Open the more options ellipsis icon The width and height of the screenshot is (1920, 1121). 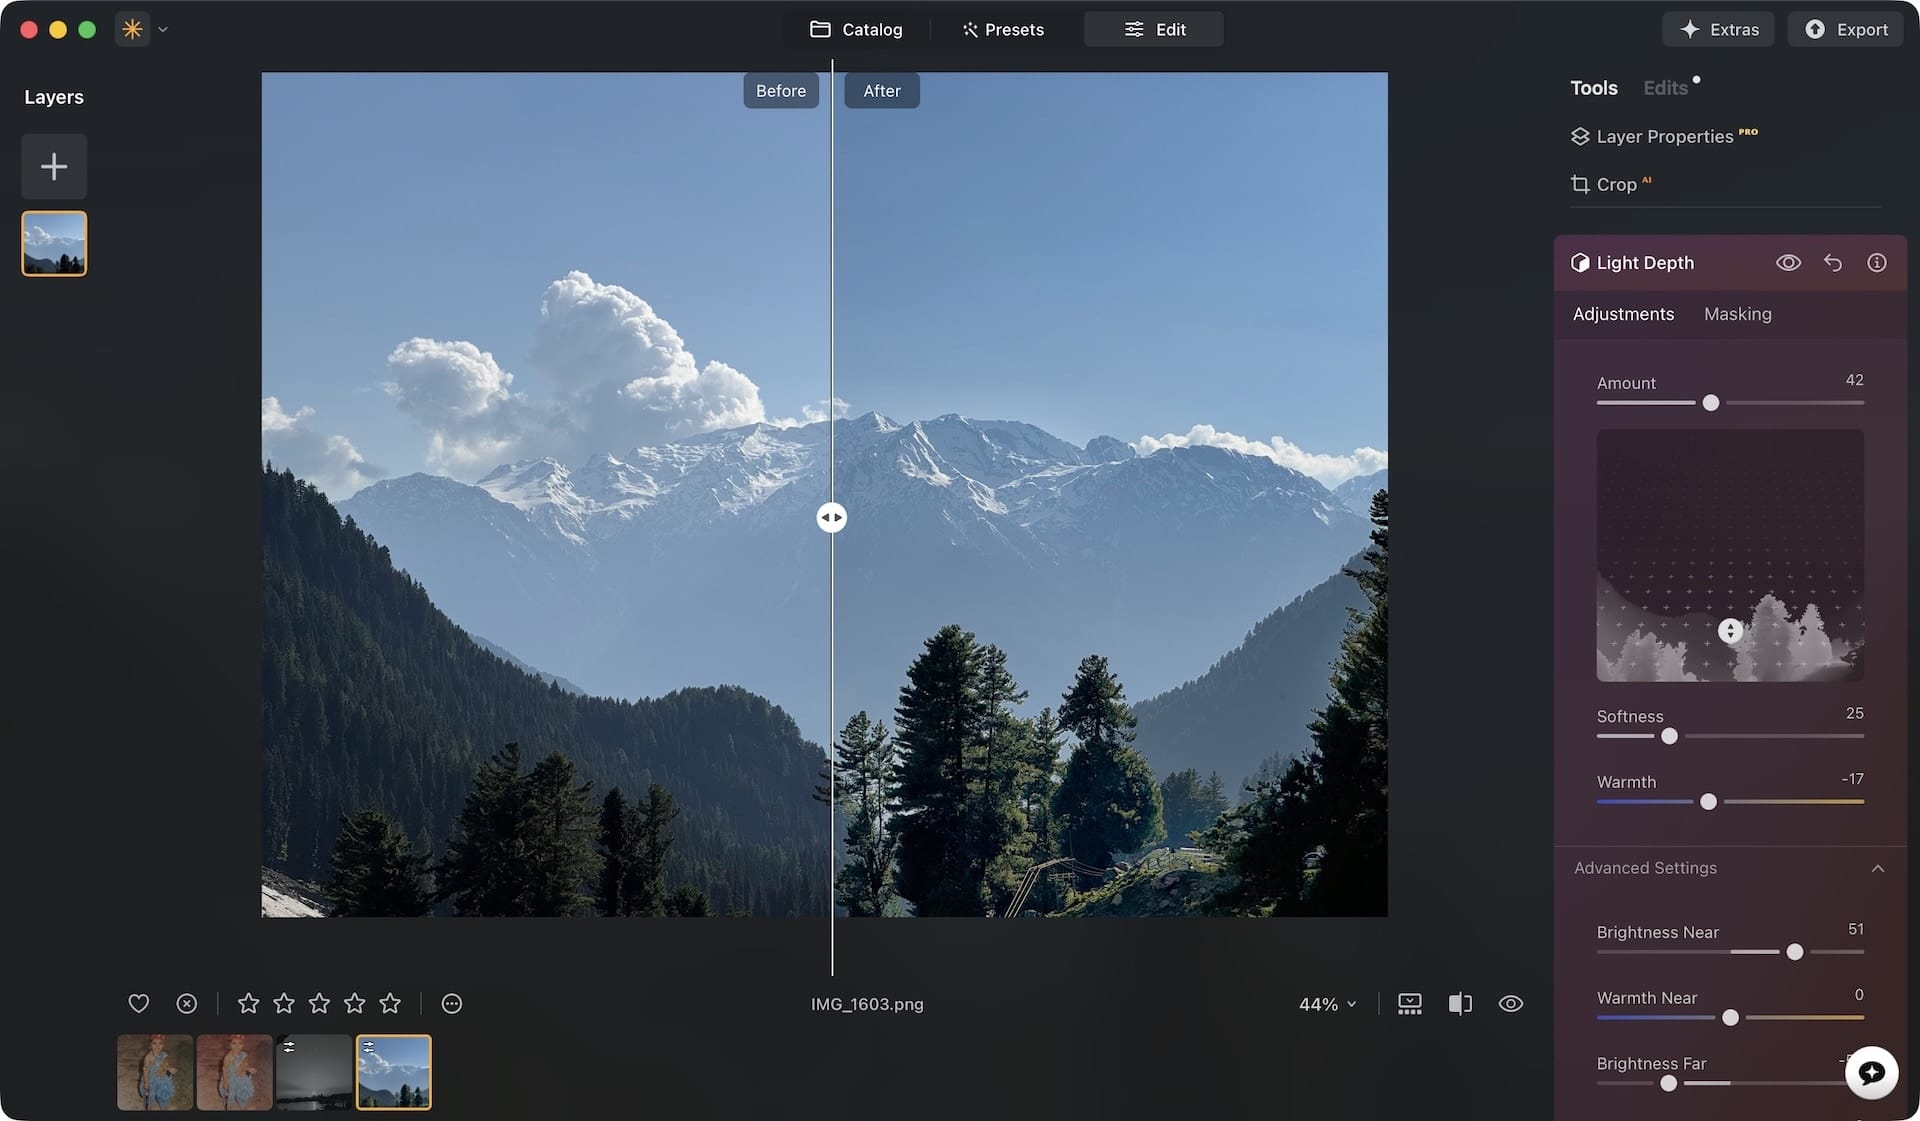point(452,1003)
